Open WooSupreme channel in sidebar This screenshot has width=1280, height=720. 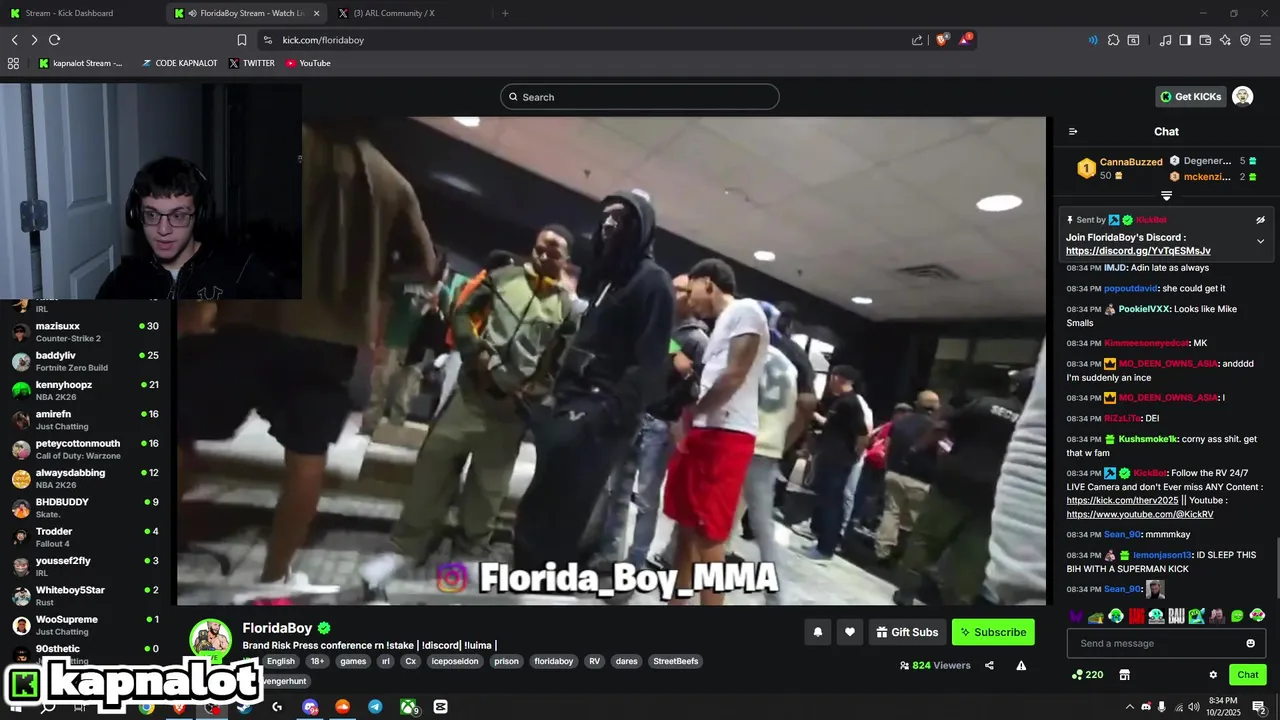coord(85,625)
